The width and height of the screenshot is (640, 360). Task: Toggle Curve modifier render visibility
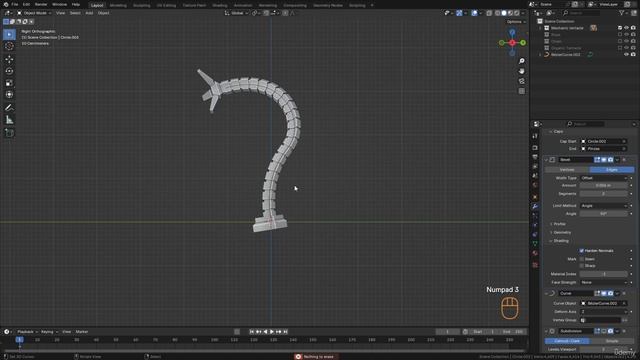(611, 293)
